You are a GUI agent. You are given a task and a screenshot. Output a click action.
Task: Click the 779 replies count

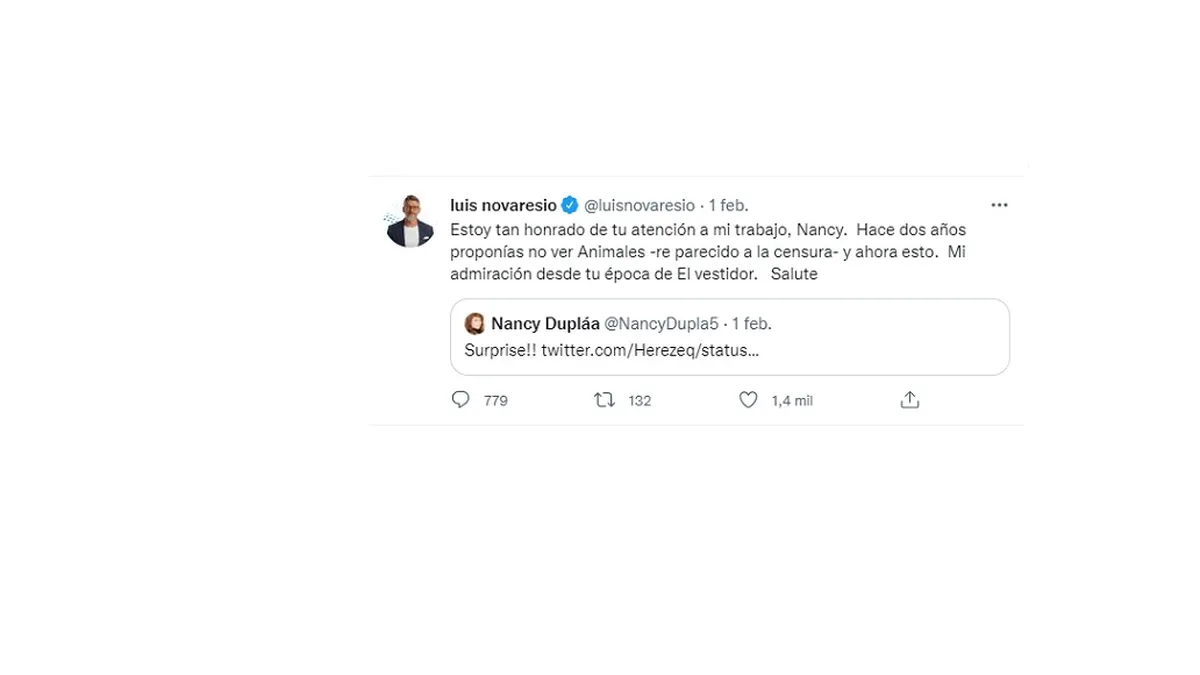[x=495, y=401]
